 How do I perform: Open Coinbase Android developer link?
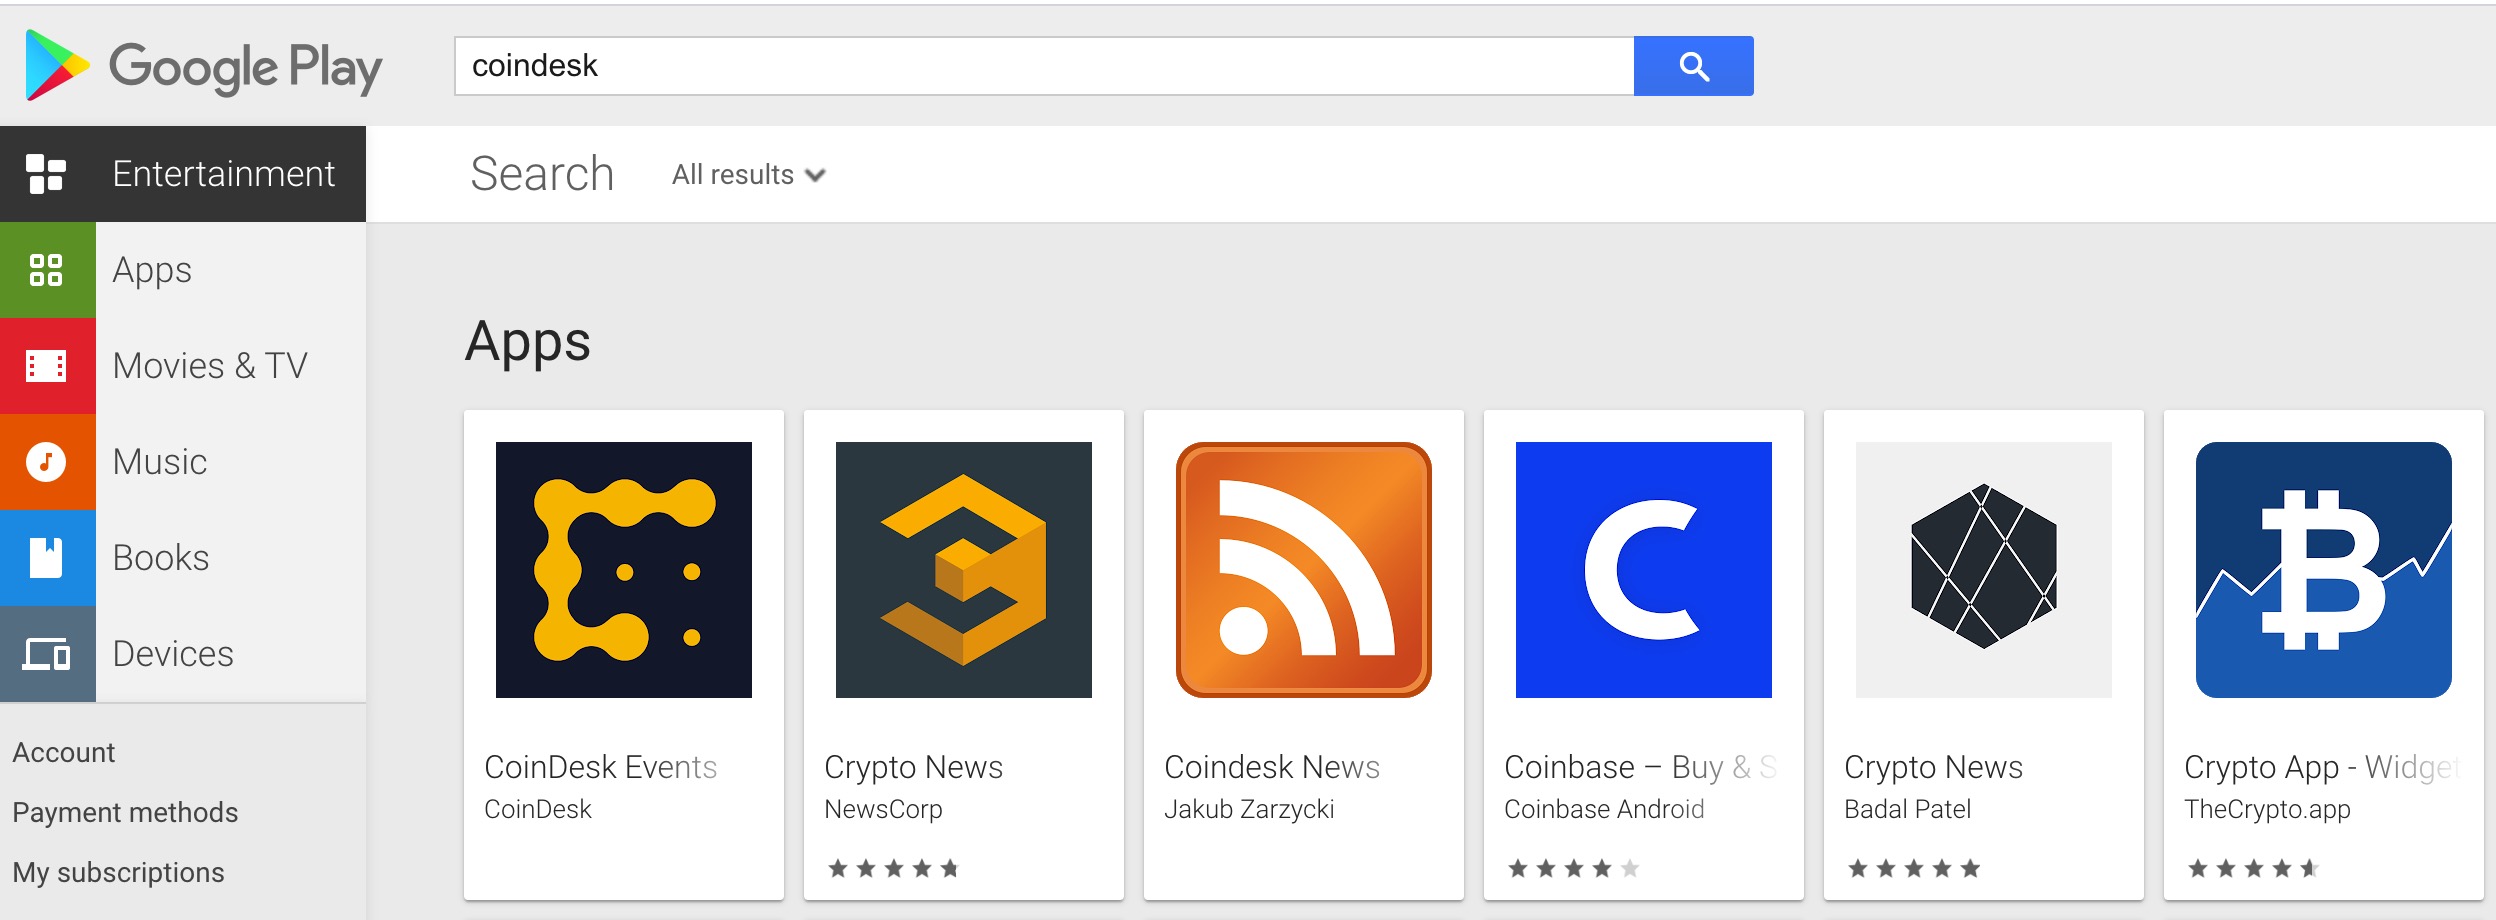(x=1604, y=809)
